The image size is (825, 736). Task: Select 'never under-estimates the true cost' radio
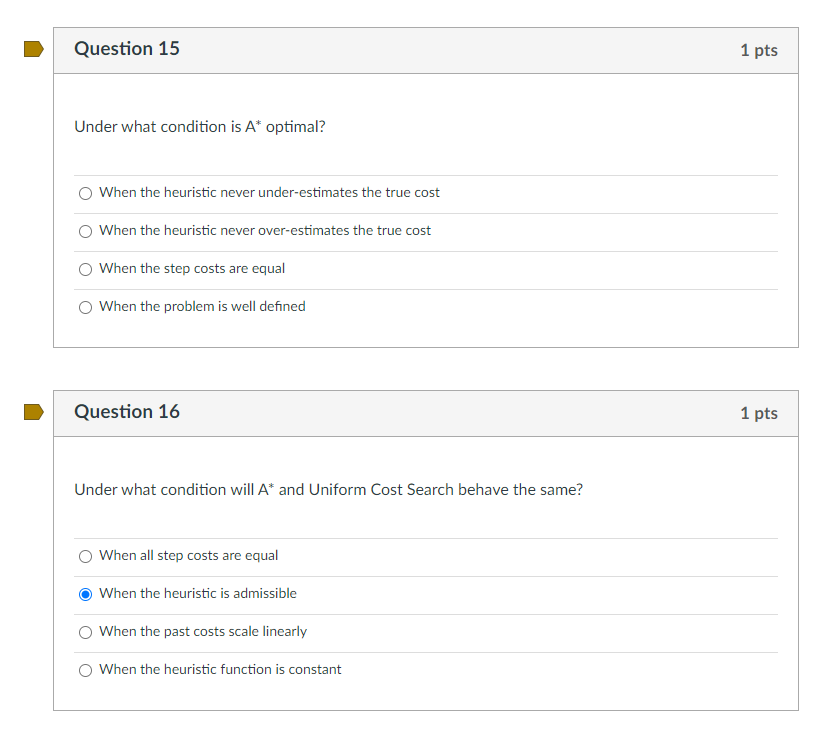[x=85, y=194]
